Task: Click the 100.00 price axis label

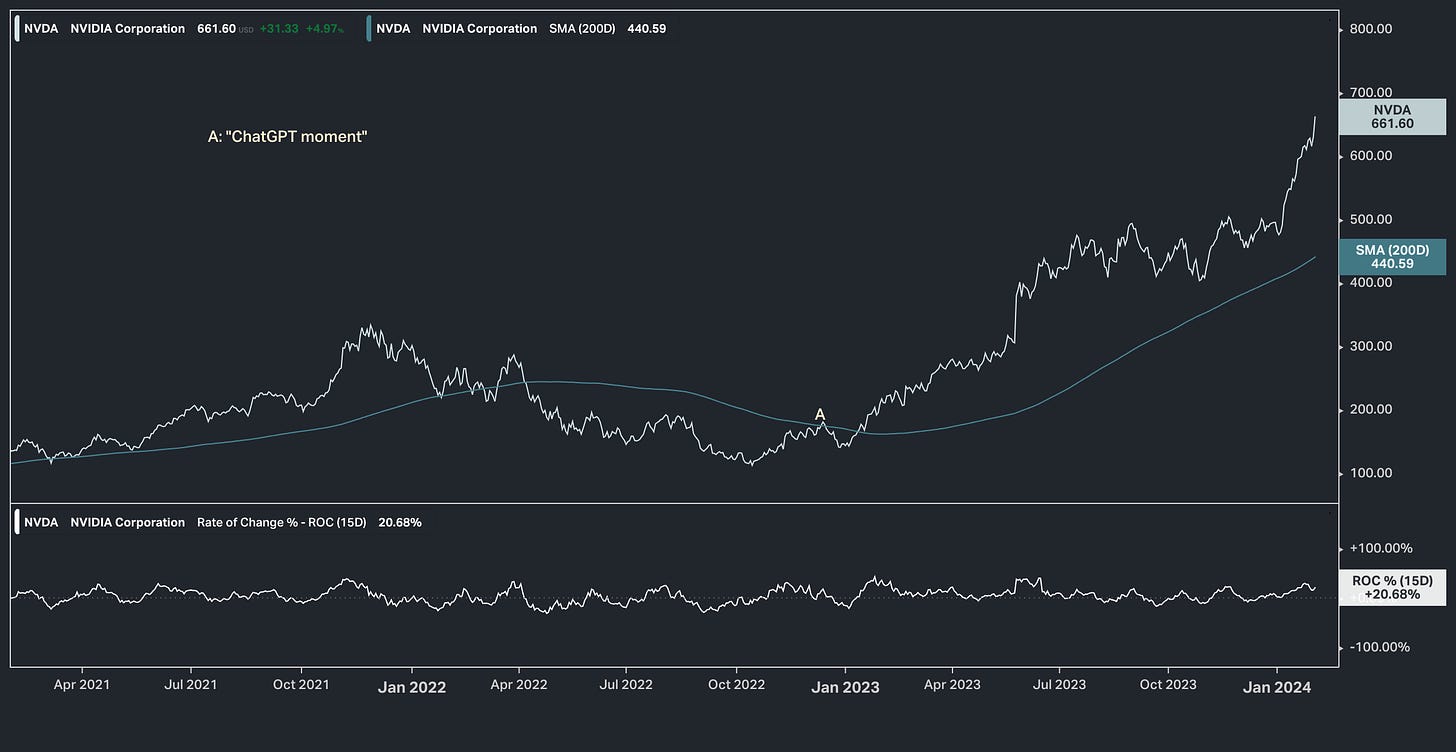Action: (x=1371, y=473)
